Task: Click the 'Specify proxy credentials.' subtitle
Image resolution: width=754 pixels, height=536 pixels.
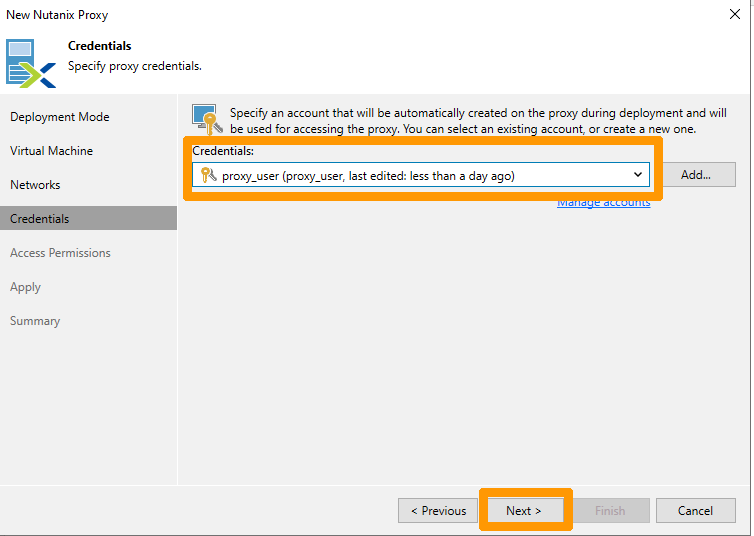Action: pyautogui.click(x=135, y=66)
